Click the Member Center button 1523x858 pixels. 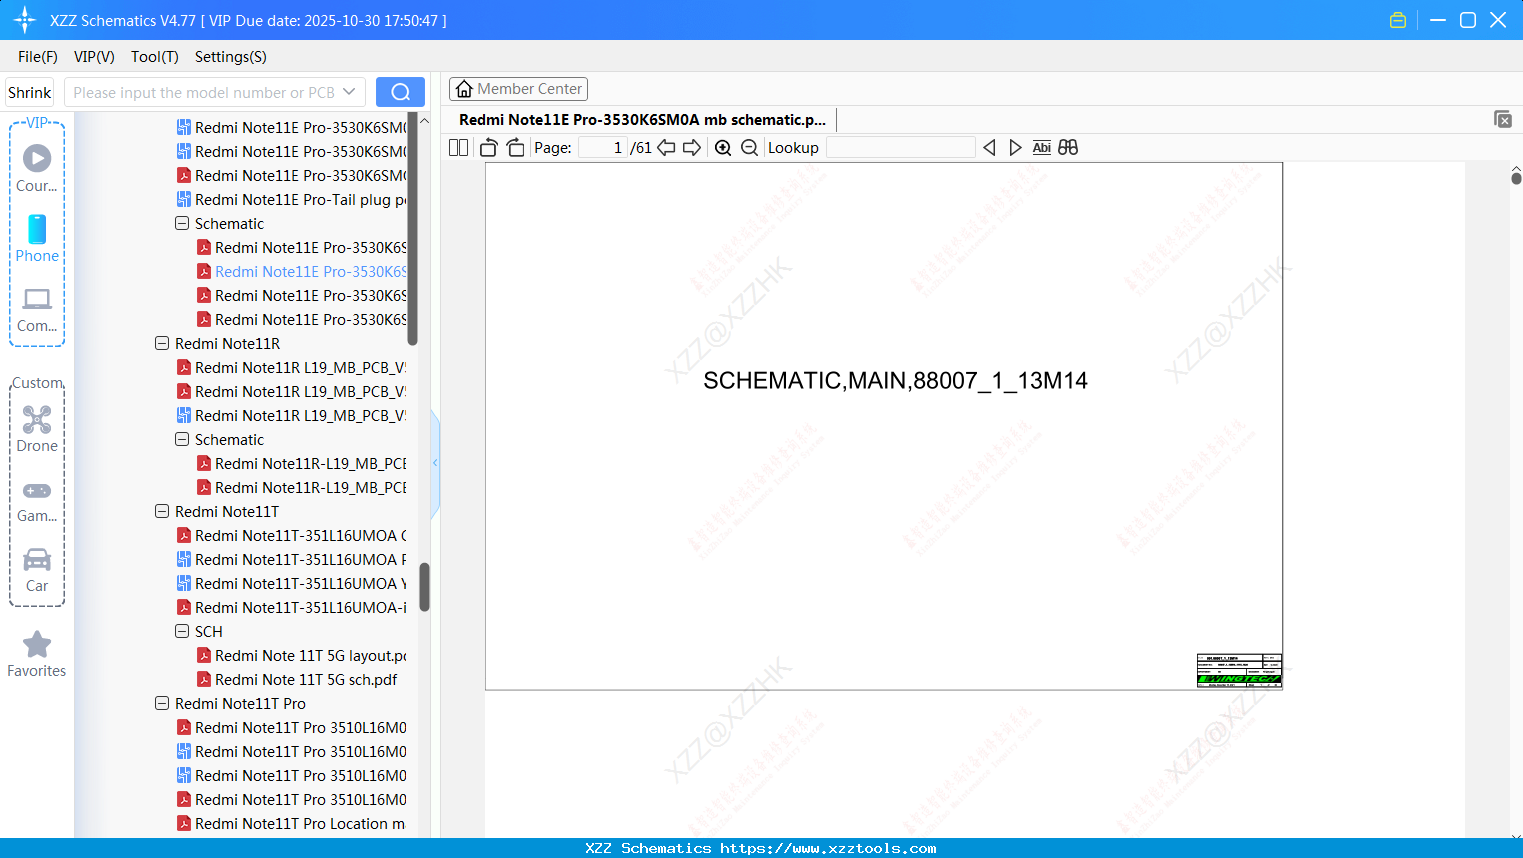click(518, 89)
